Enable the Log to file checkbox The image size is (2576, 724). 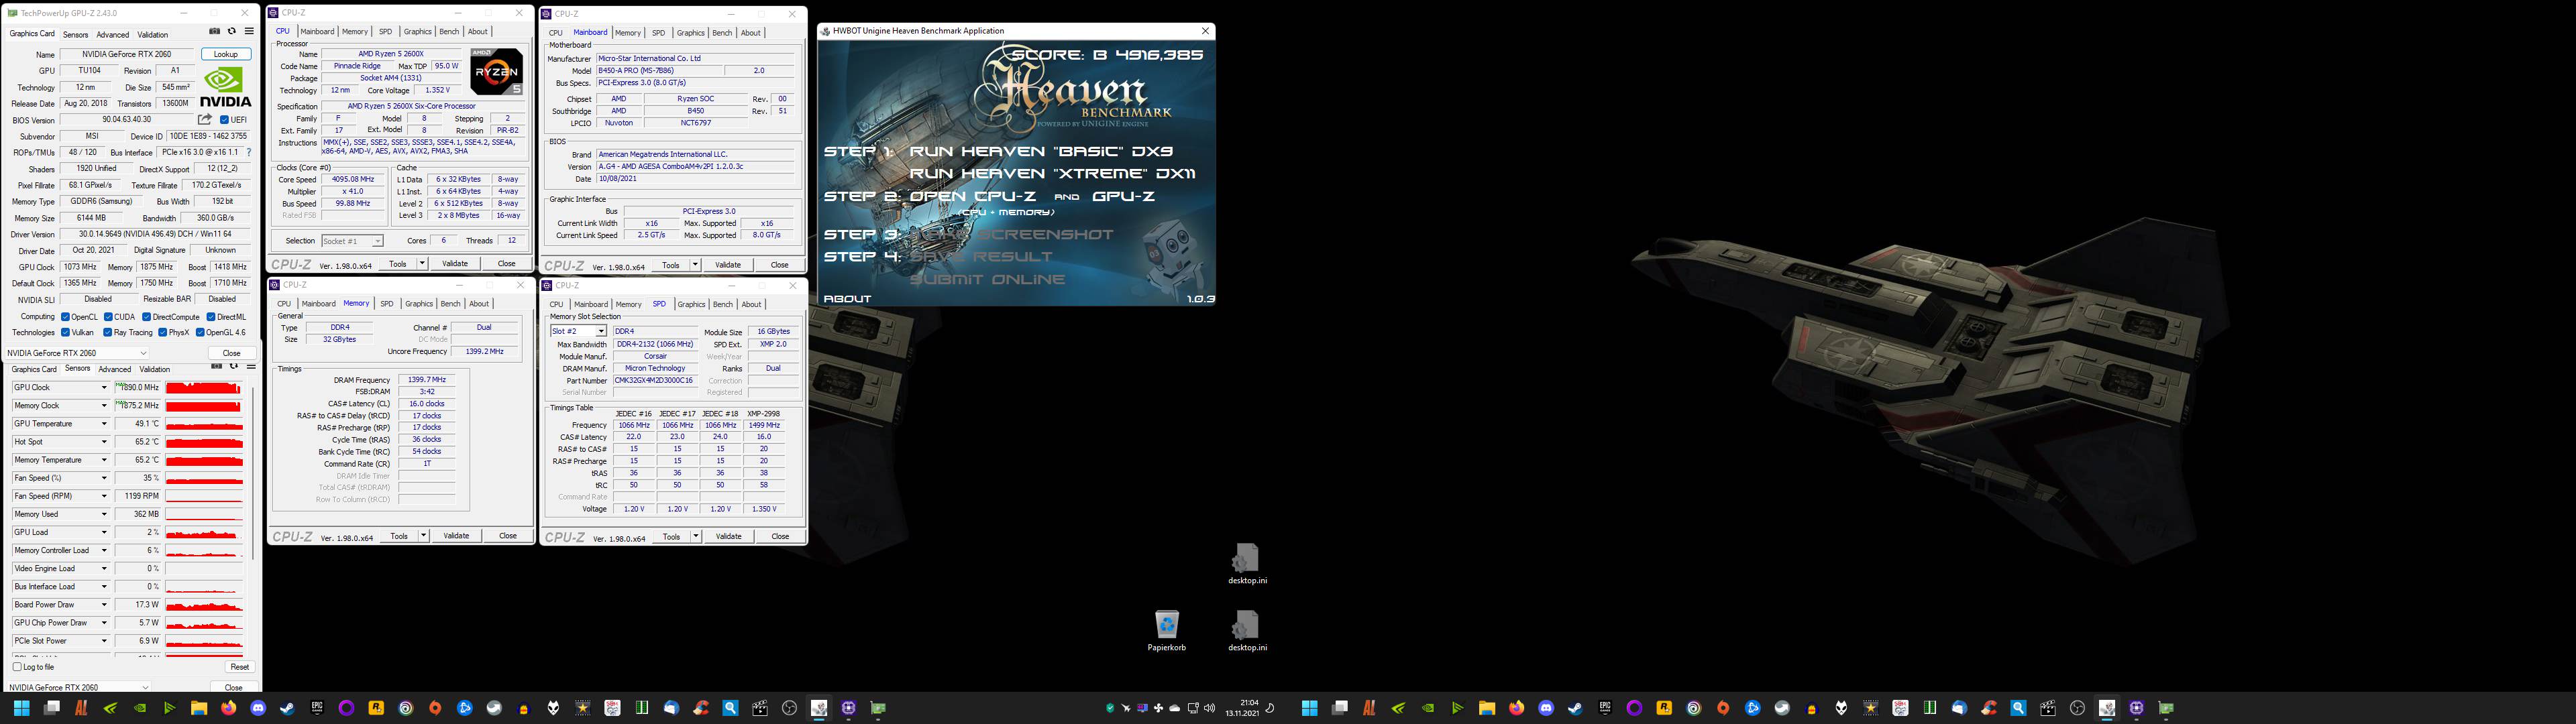pos(17,667)
